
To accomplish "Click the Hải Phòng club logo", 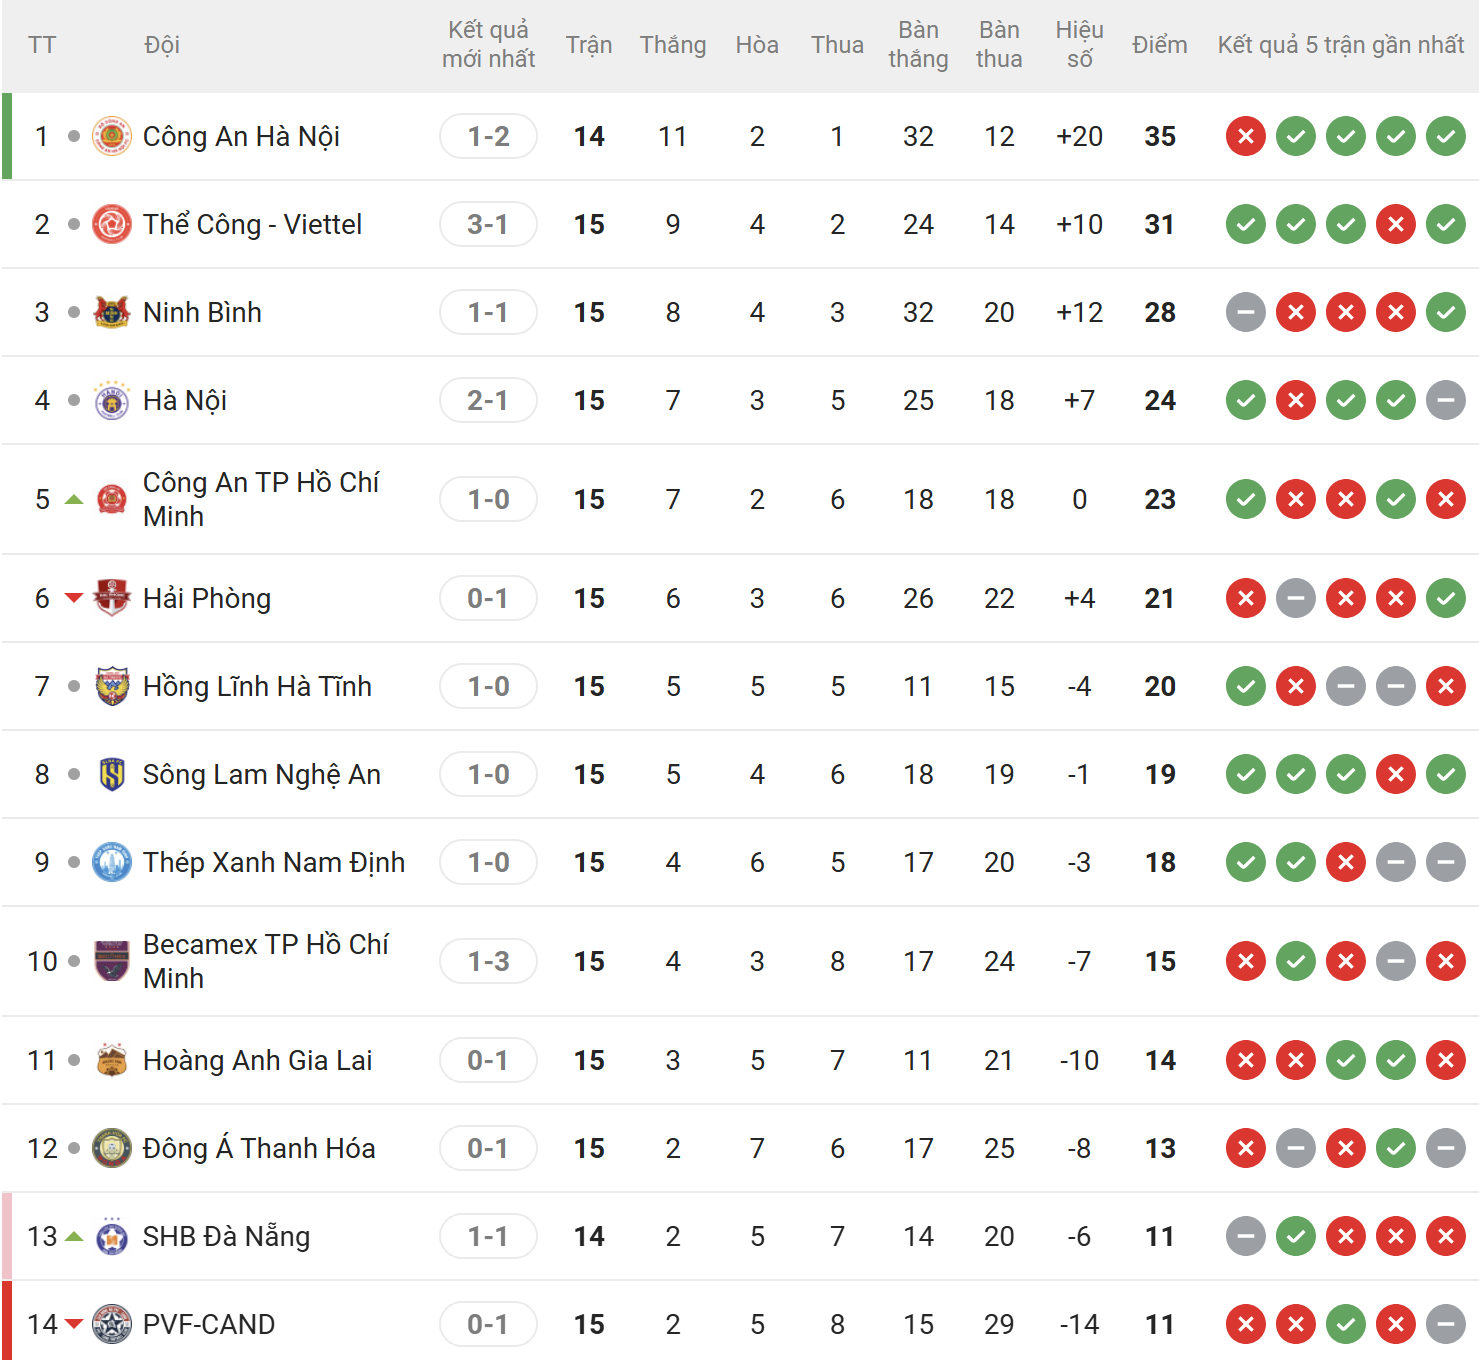I will coord(112,598).
